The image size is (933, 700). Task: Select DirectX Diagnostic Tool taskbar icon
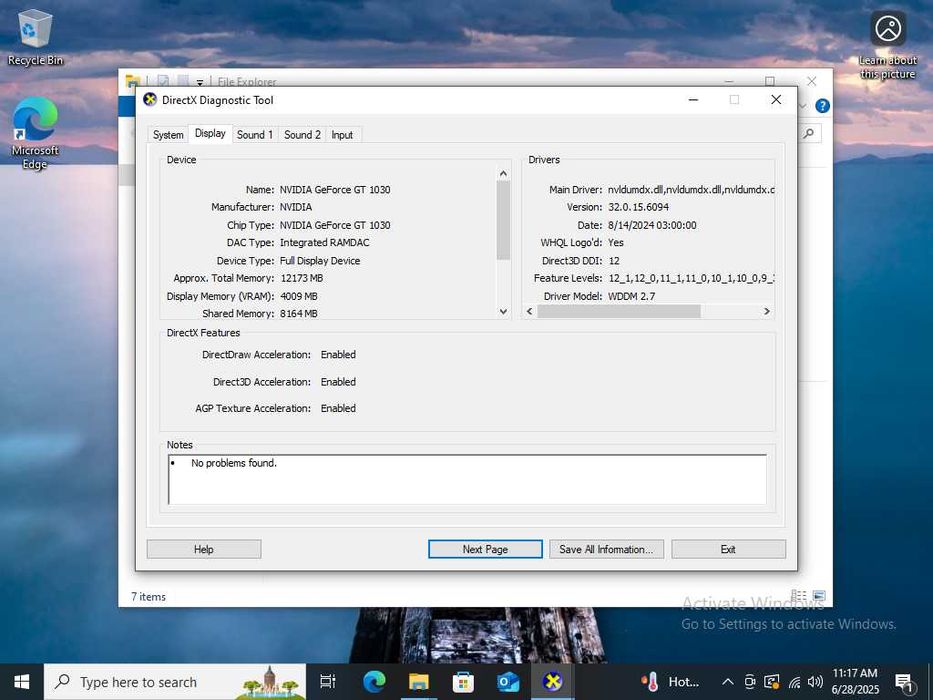pos(553,682)
